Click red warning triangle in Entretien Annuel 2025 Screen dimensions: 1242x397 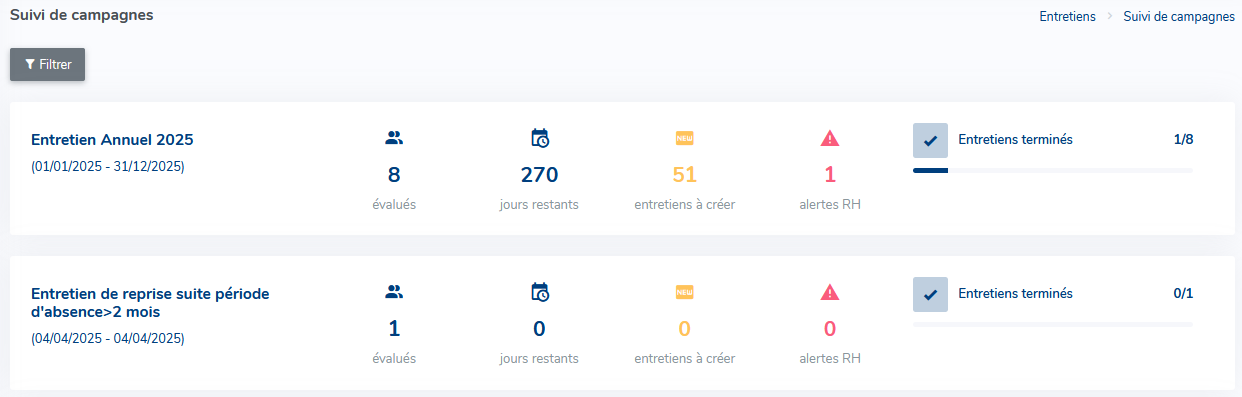(830, 138)
